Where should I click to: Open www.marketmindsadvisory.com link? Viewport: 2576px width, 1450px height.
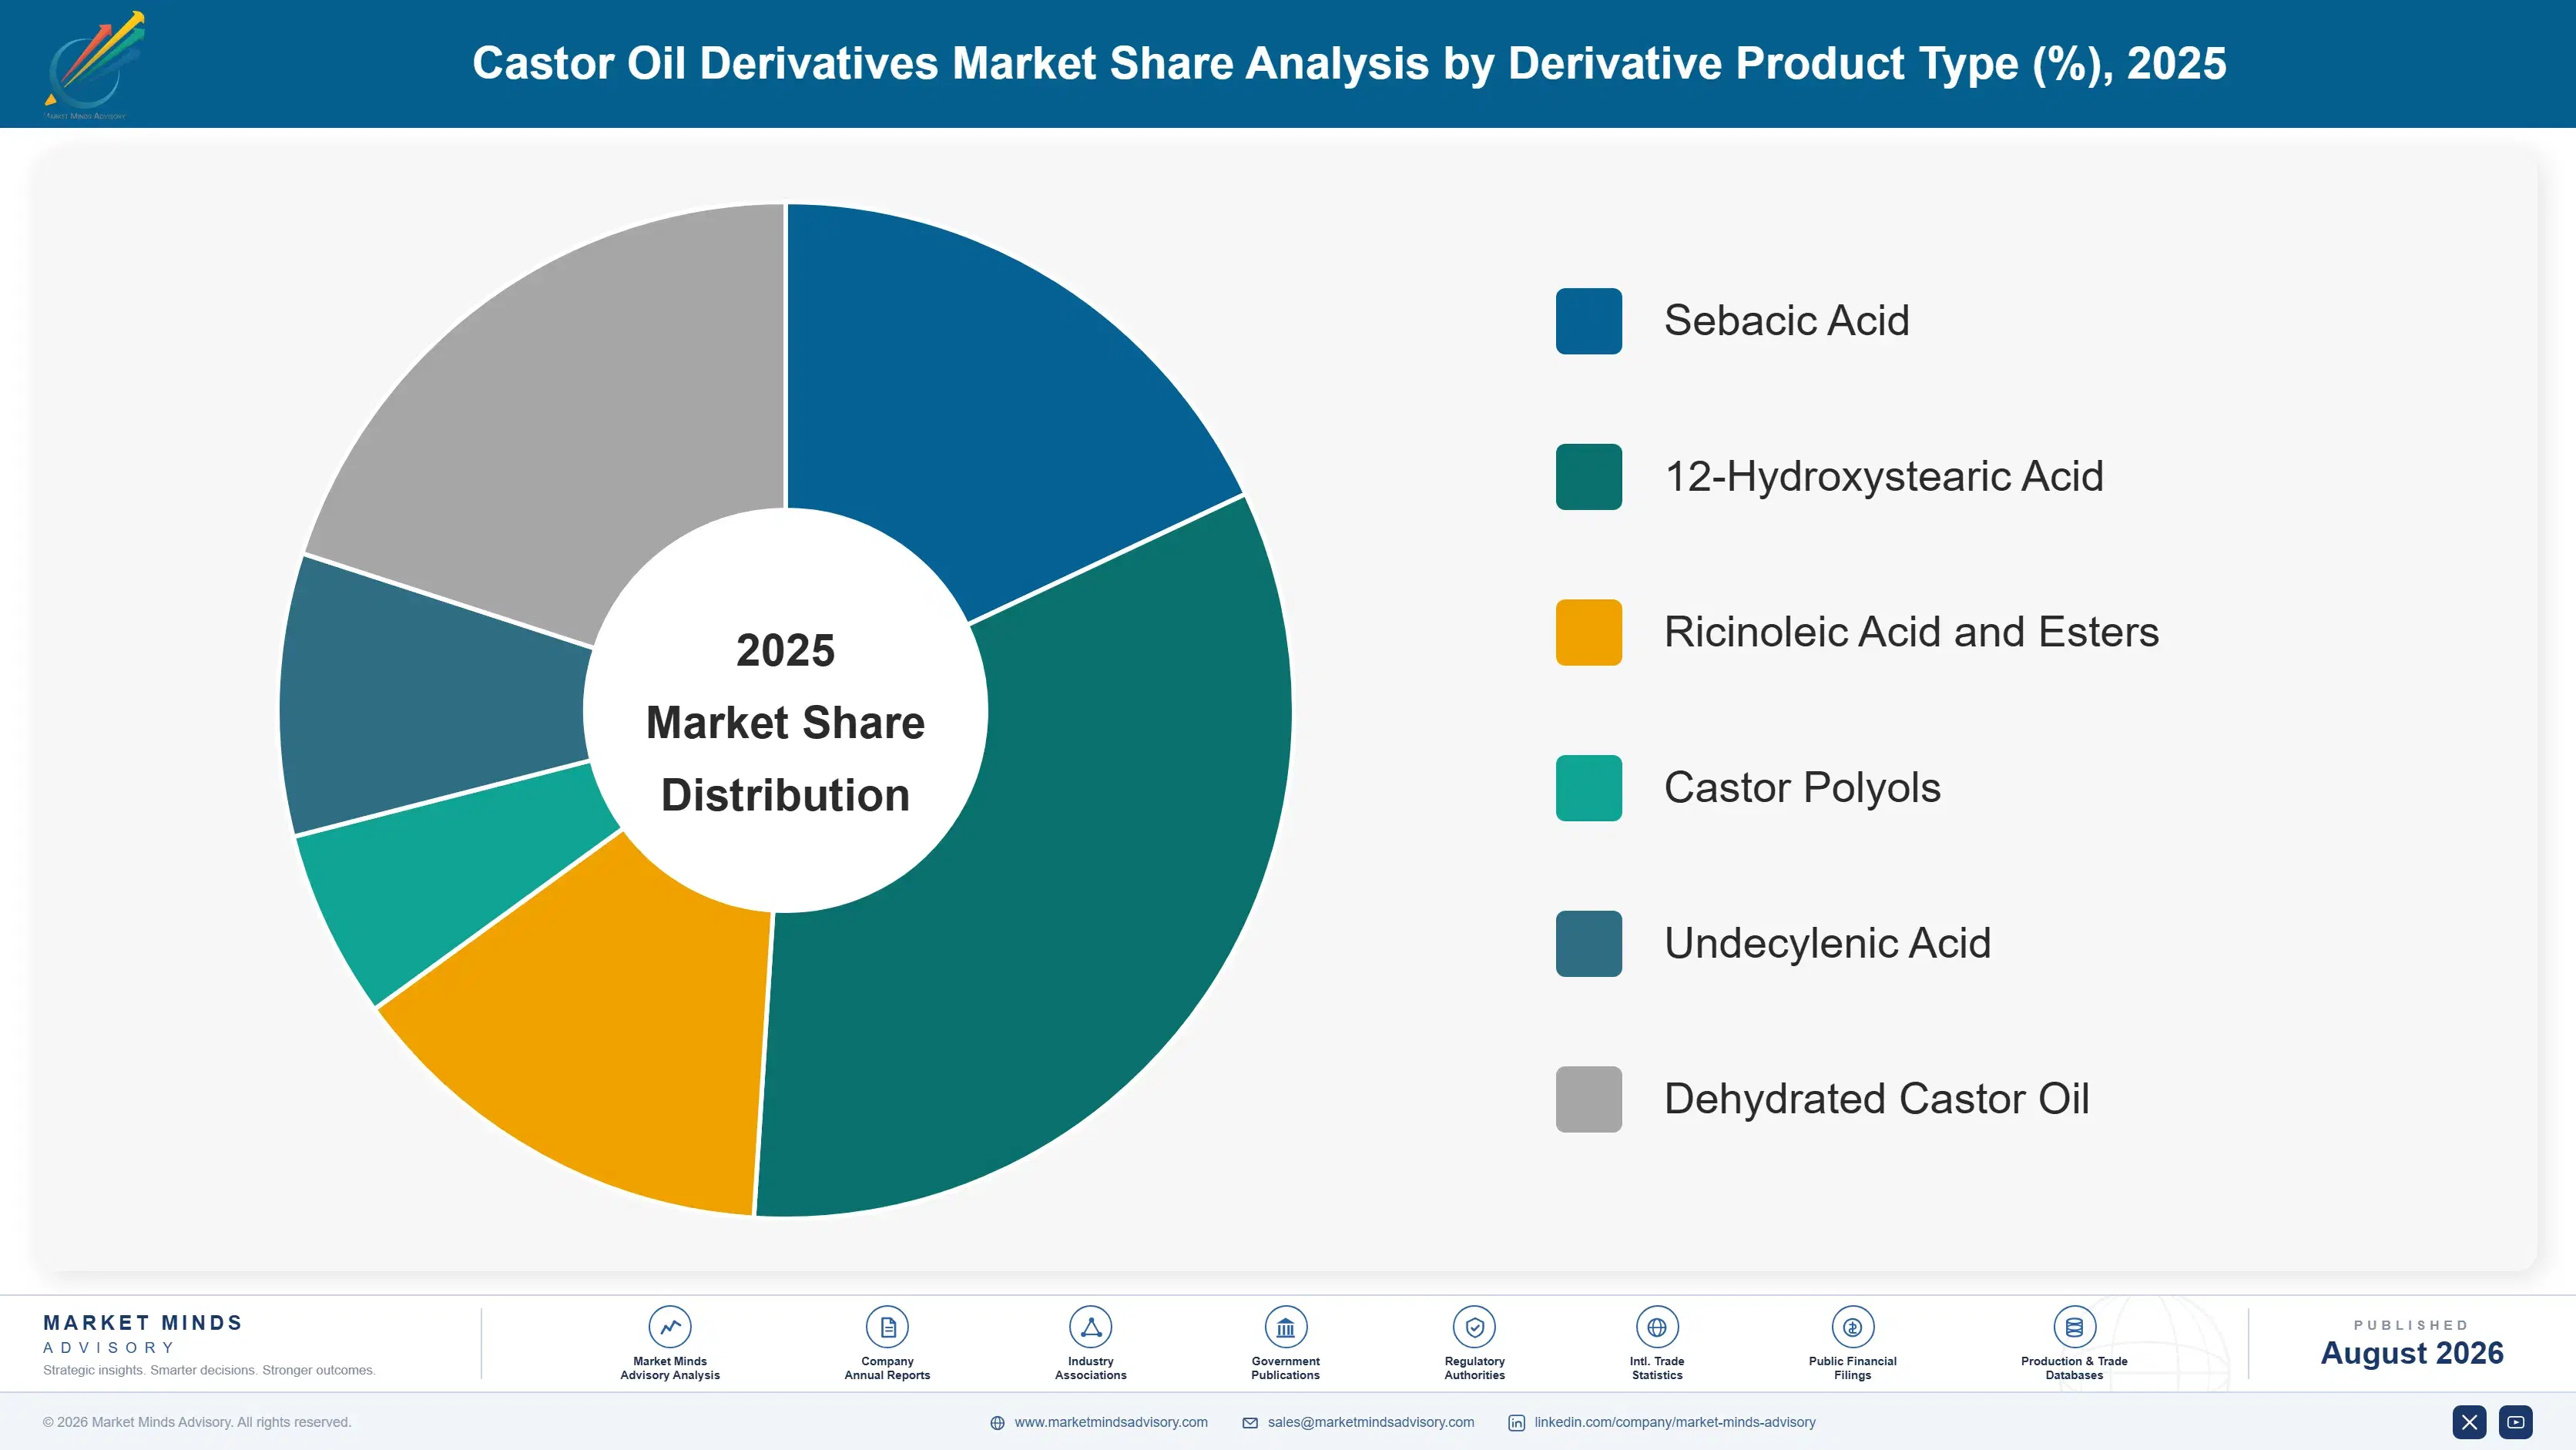[1111, 1422]
